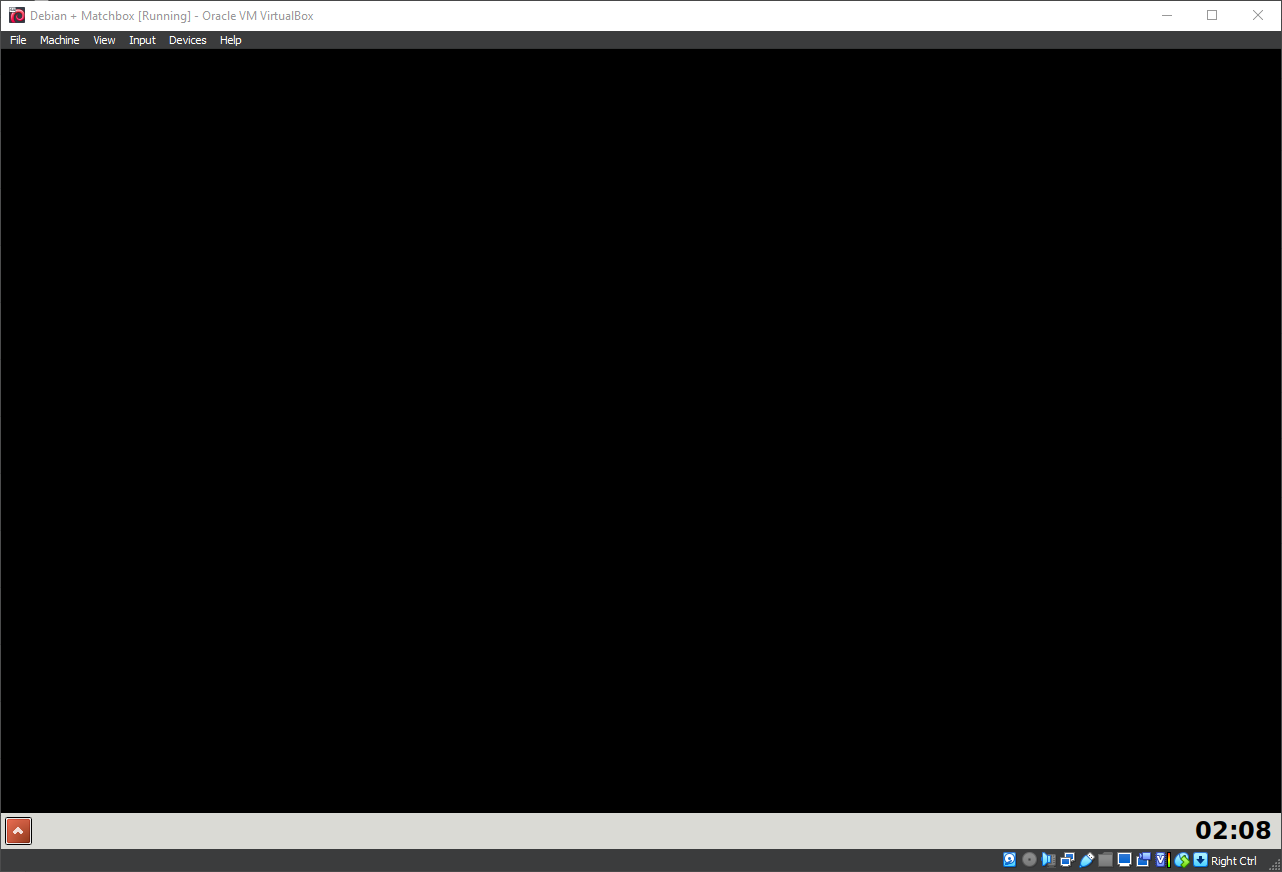Open the Input menu

tap(142, 40)
